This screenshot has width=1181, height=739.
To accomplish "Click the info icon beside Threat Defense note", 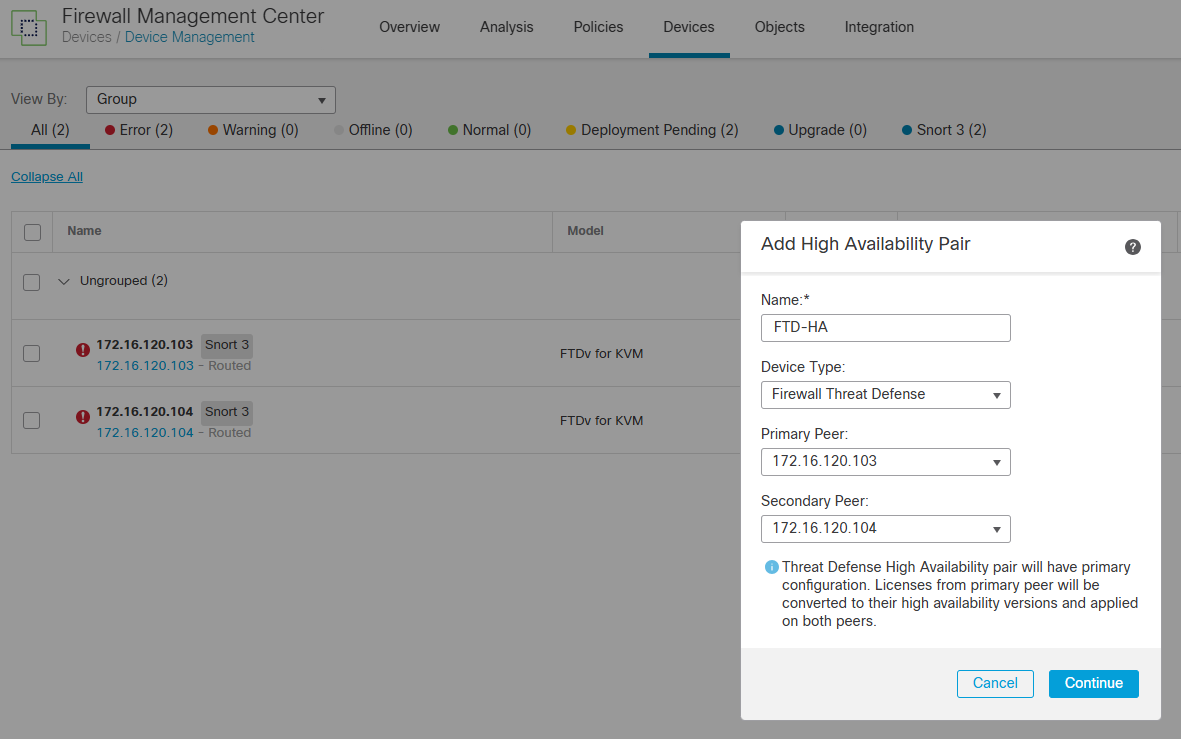I will pos(771,567).
